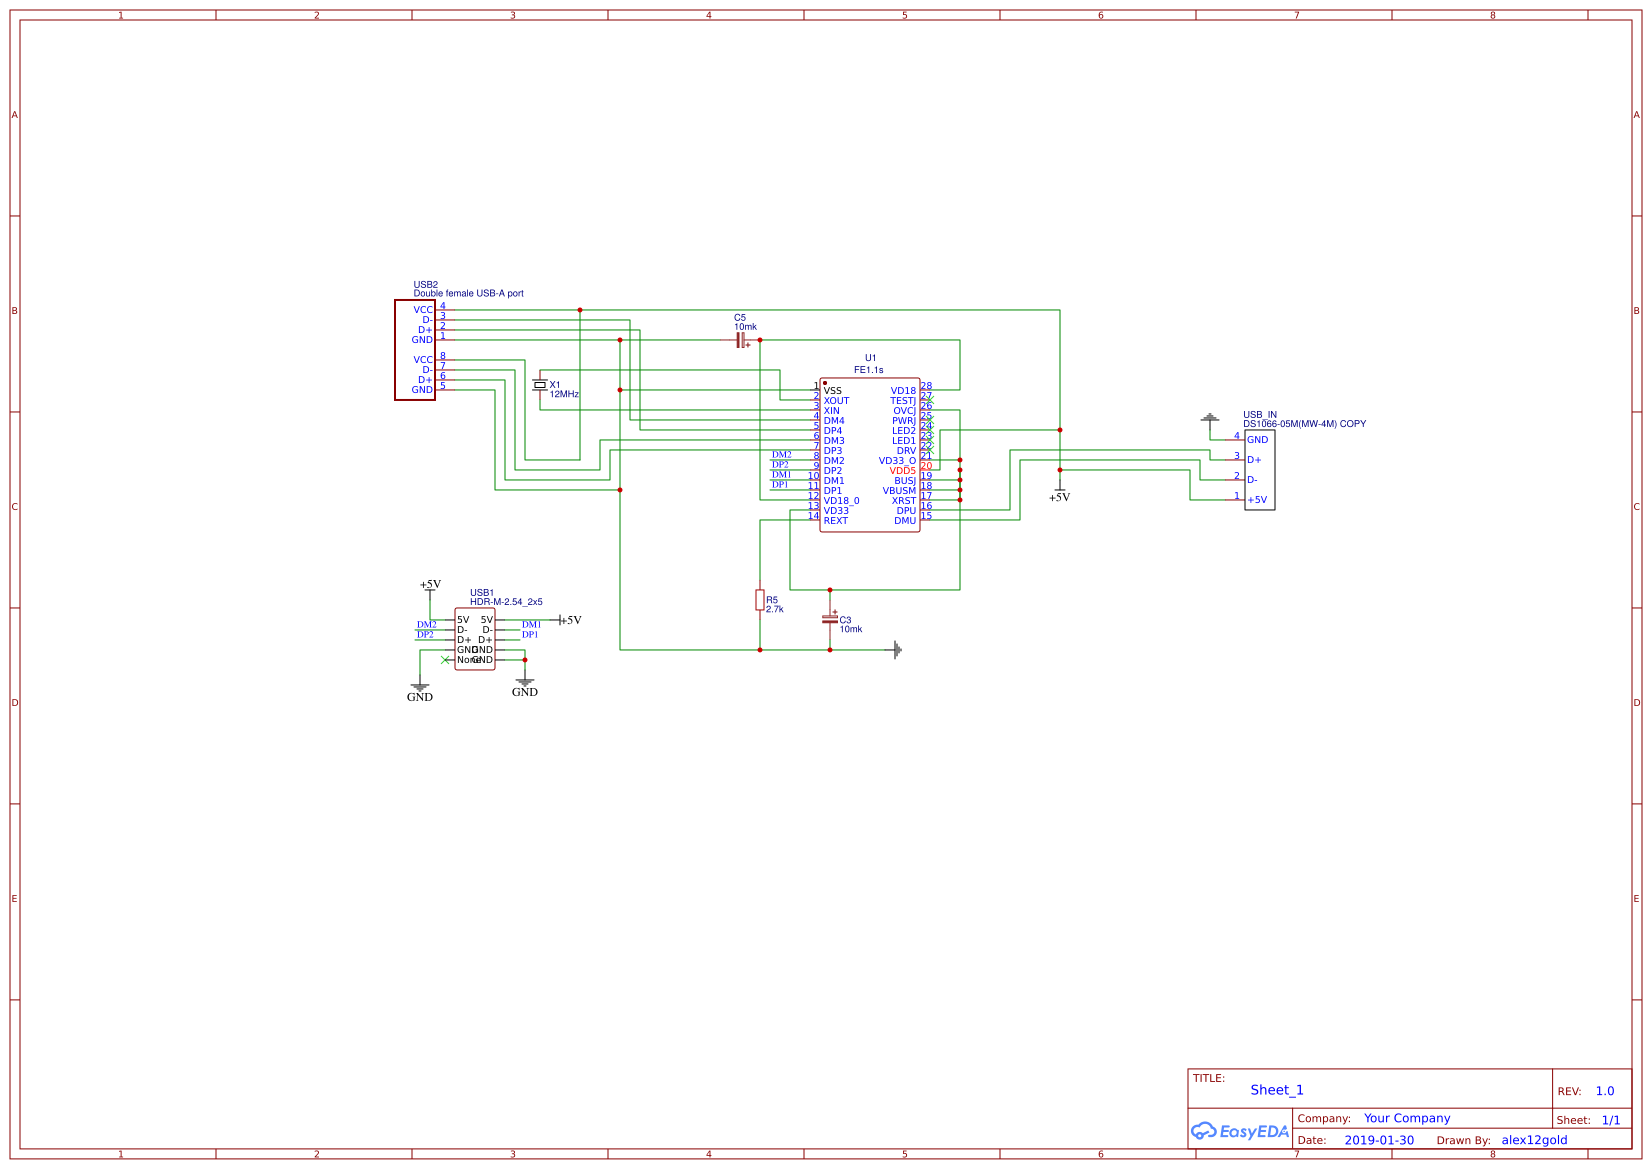Click the ground flag above the USB_IN connector
The width and height of the screenshot is (1652, 1170).
coord(1211,416)
